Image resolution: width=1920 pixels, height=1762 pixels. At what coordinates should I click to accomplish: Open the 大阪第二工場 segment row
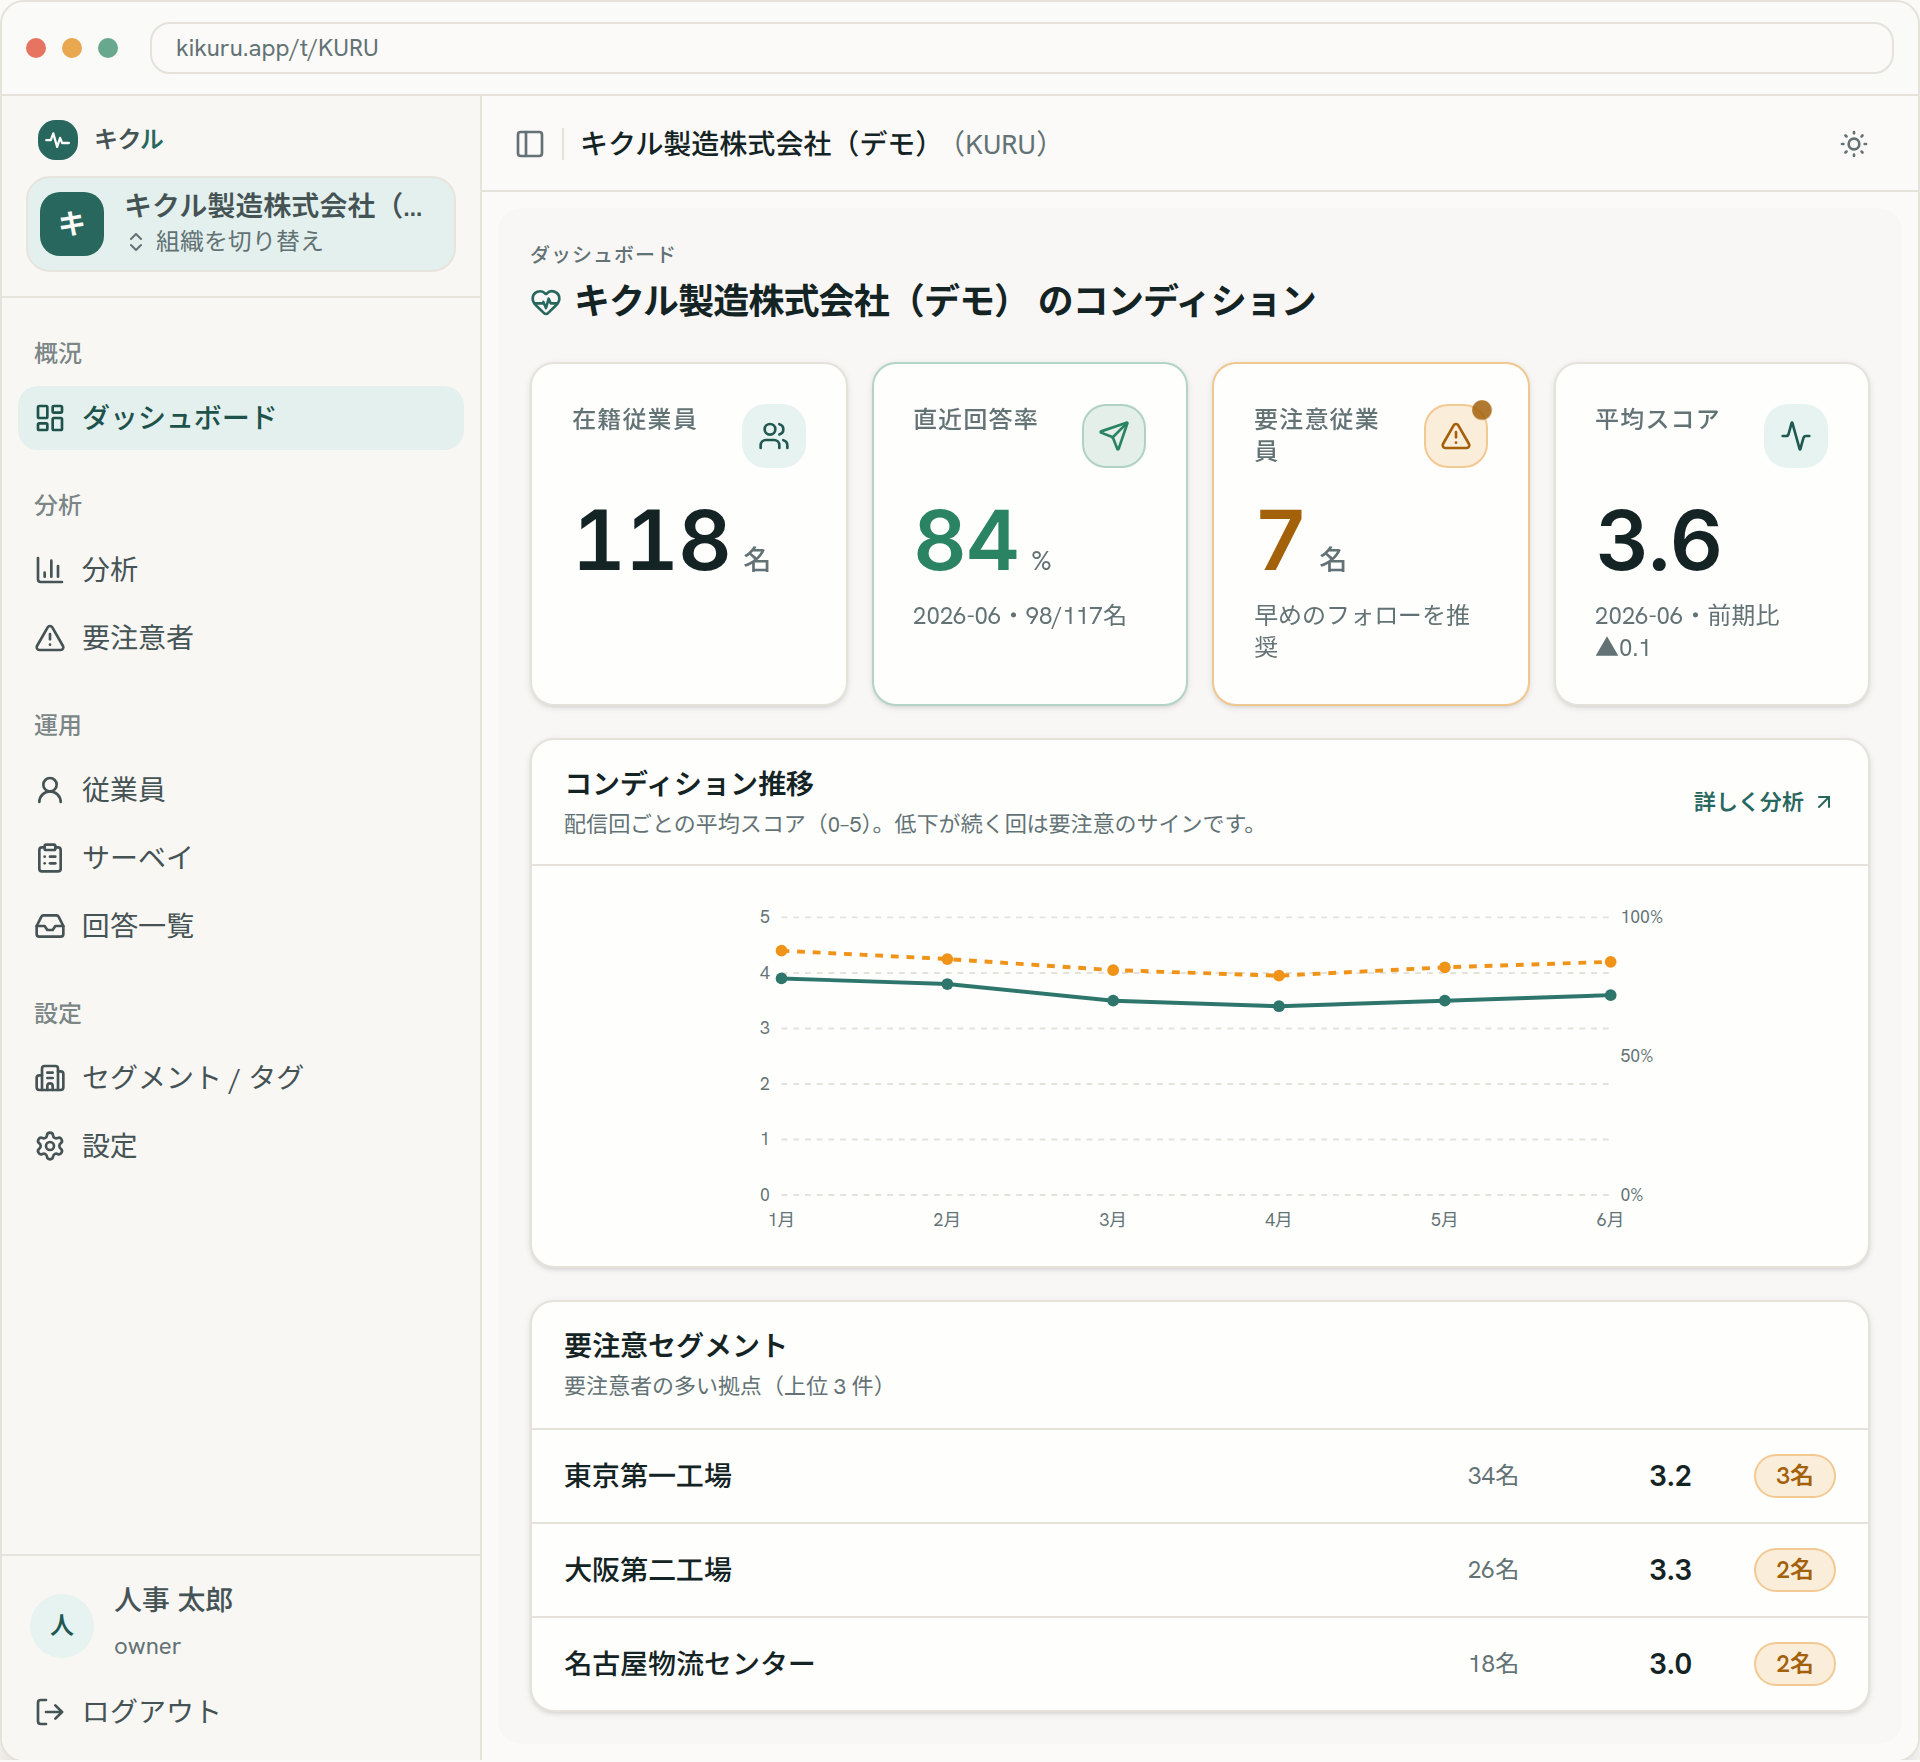(x=1200, y=1570)
